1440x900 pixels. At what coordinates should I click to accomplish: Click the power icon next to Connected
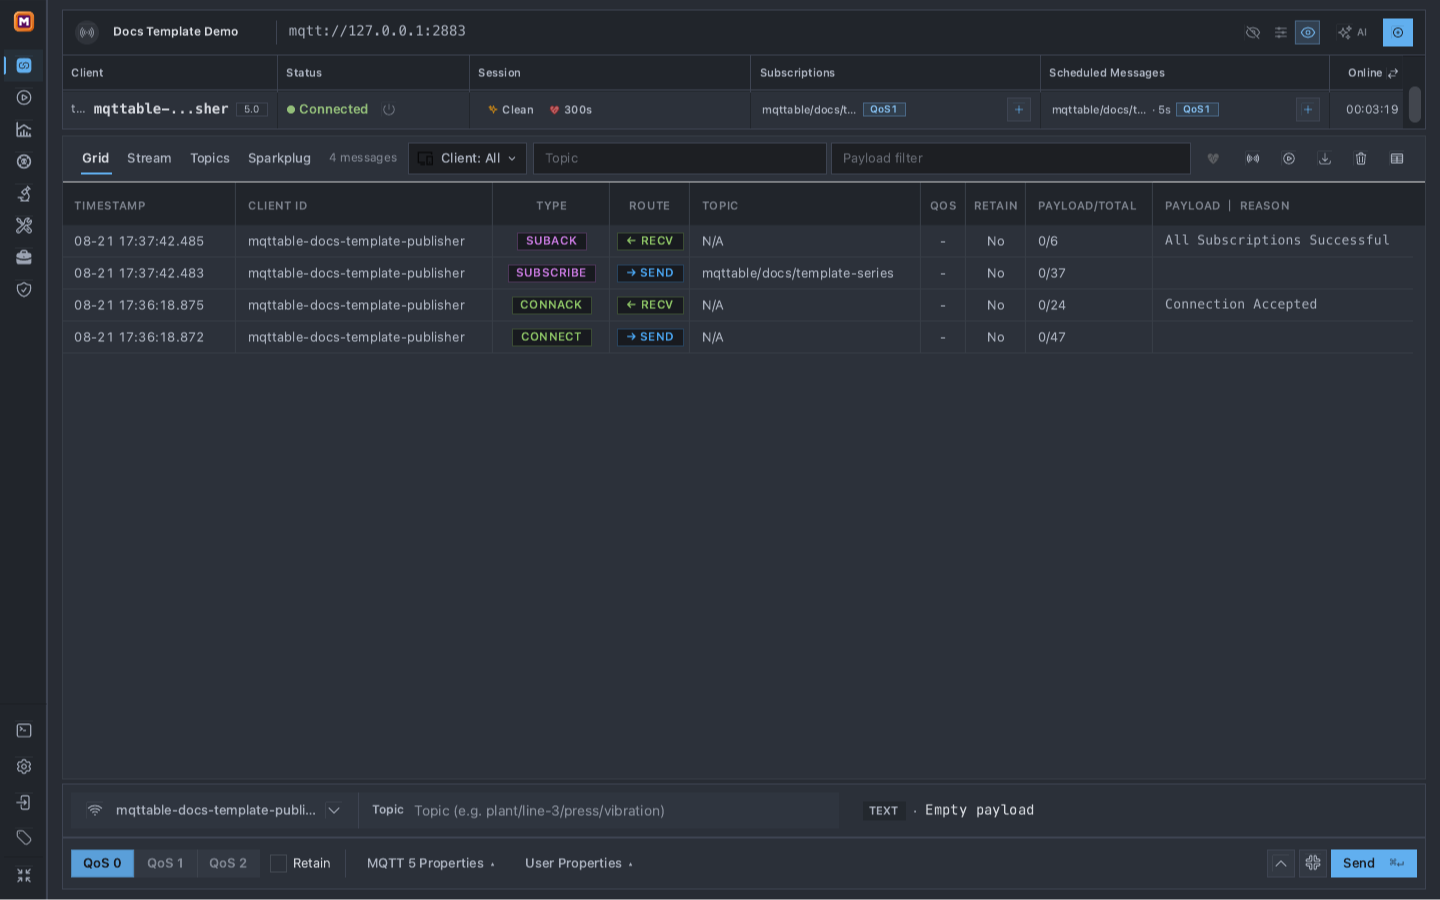[x=389, y=110]
